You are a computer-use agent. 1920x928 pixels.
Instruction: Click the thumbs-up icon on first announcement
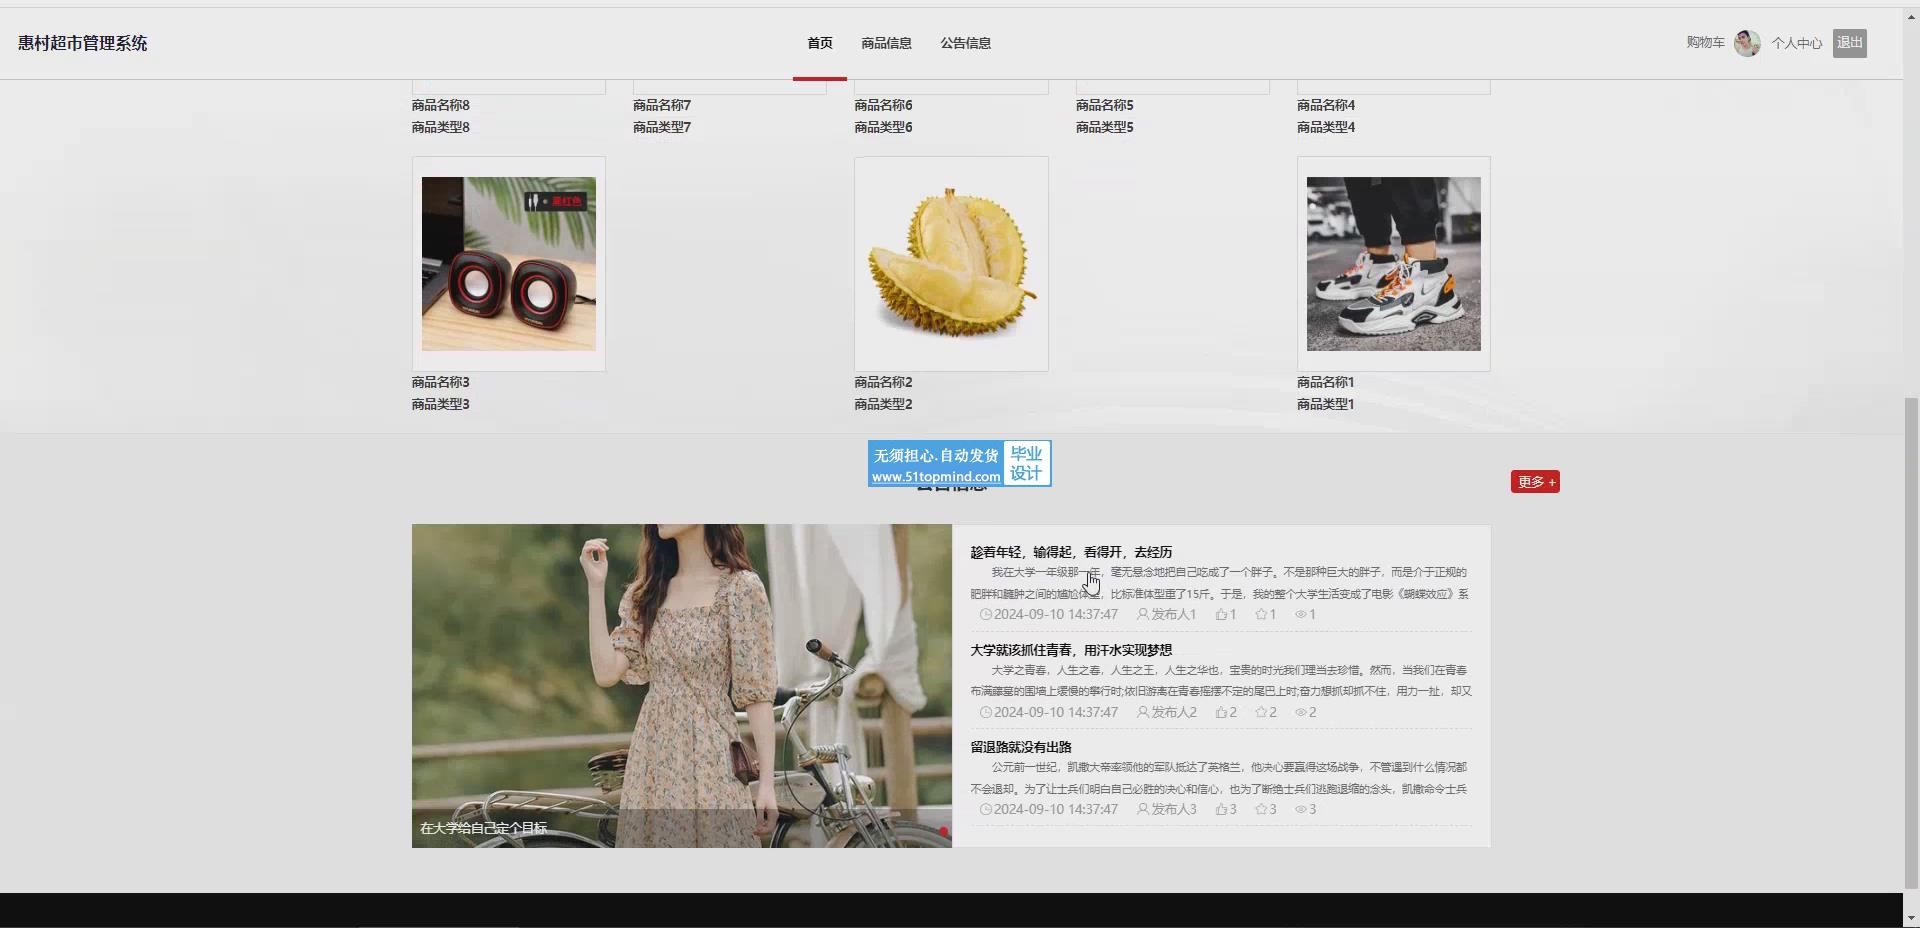1221,615
